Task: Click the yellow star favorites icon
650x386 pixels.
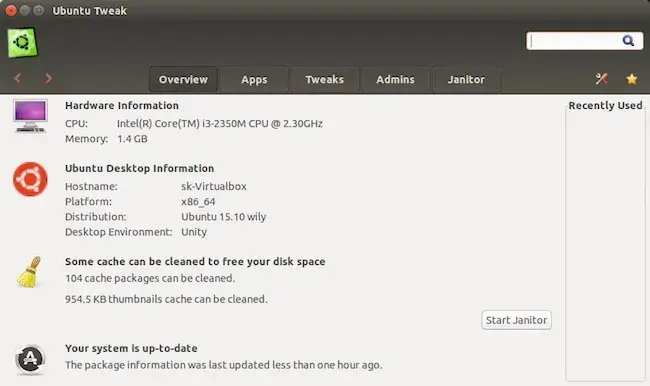Action: pos(632,79)
